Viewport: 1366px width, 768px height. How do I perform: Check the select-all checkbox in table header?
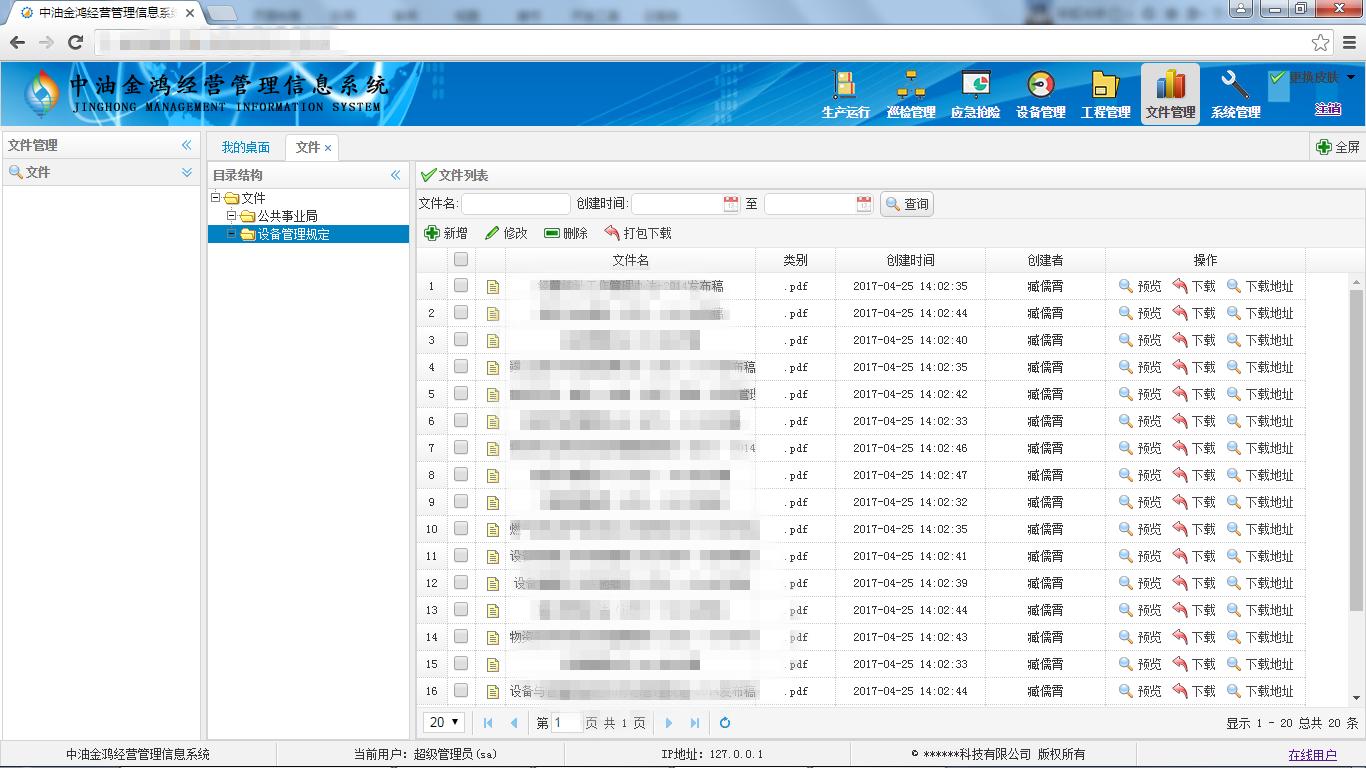[461, 260]
